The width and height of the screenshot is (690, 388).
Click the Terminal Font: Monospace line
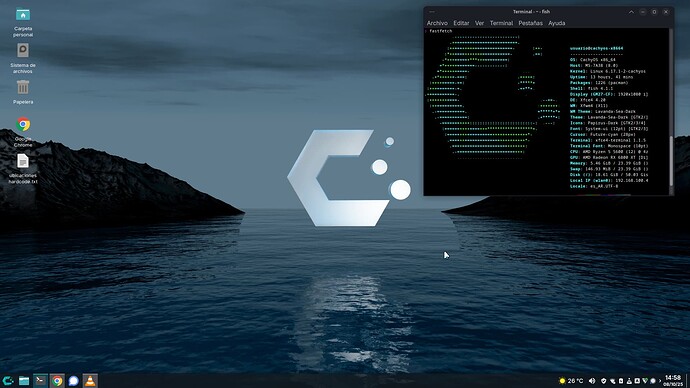(609, 146)
